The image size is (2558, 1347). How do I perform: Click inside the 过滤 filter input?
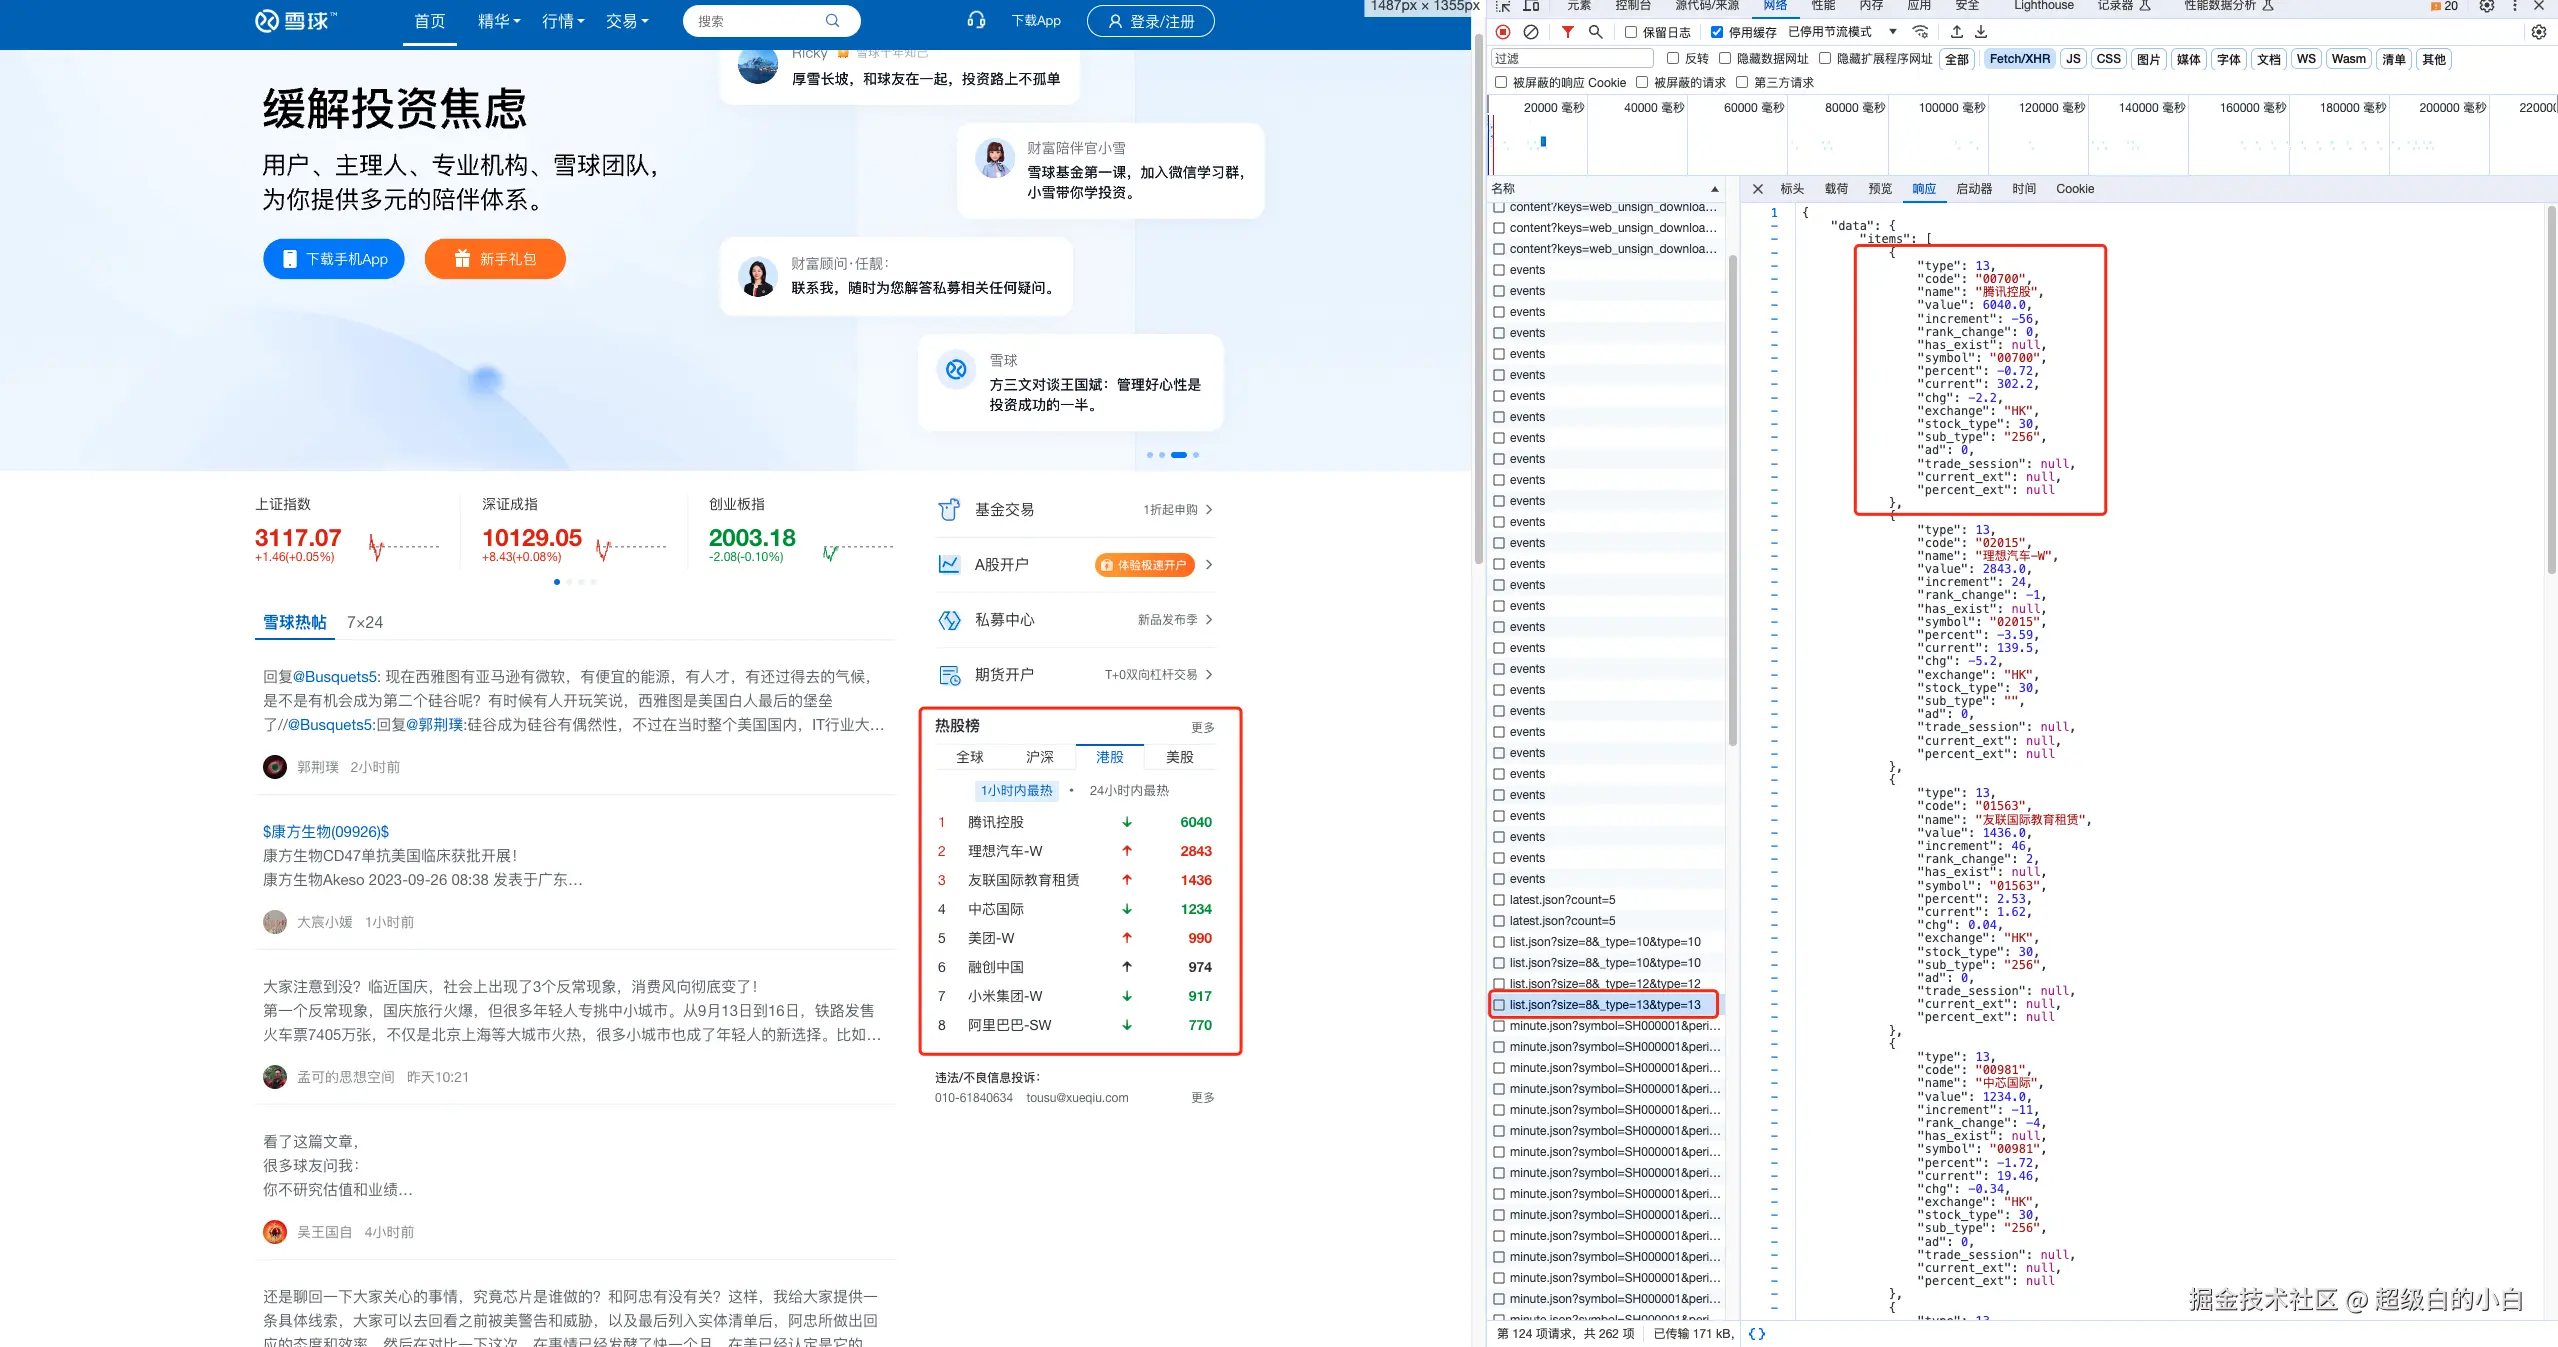click(x=1572, y=59)
